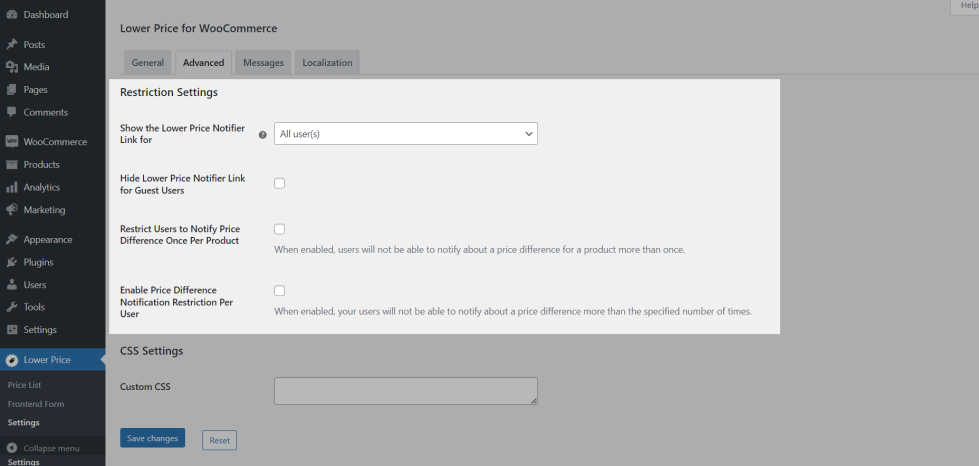The height and width of the screenshot is (466, 979).
Task: Enable Hide Lower Price Notifier Link checkbox
Action: (x=280, y=183)
